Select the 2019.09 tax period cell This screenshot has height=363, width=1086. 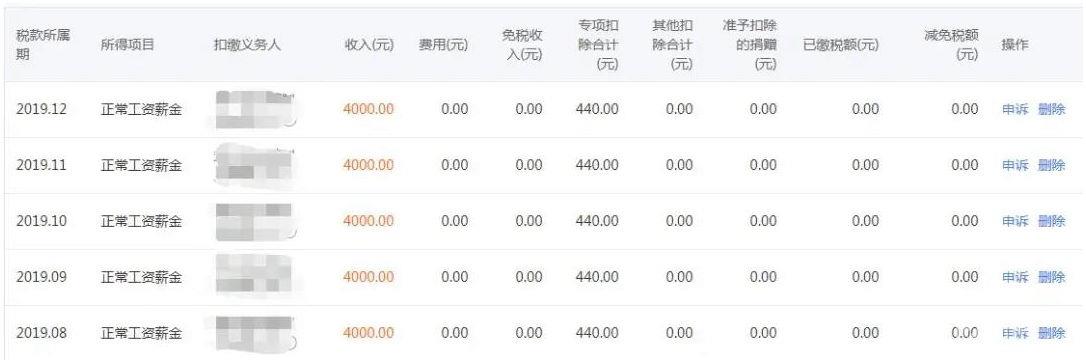[x=42, y=277]
